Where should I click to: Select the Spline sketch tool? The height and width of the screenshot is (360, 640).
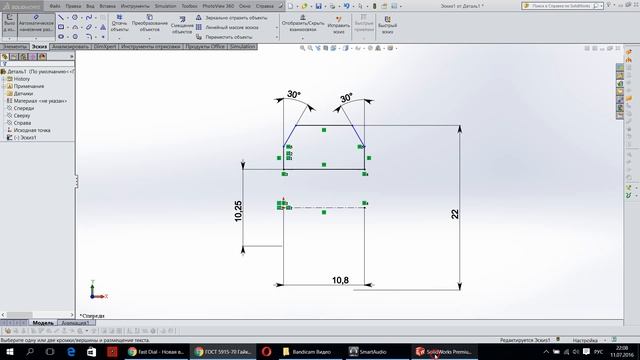89,18
